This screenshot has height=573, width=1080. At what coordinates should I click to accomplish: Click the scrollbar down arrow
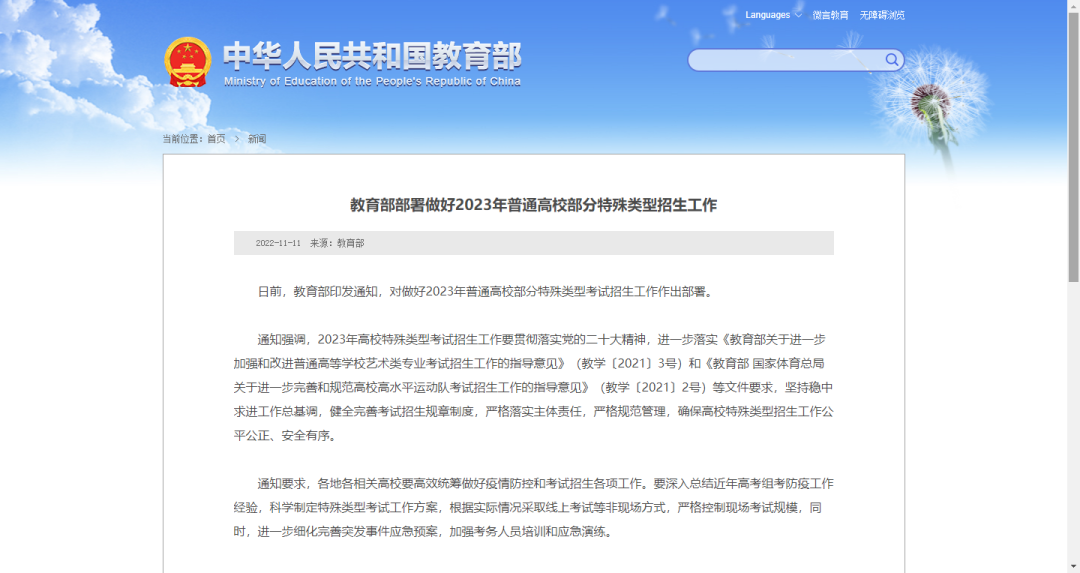[1073, 566]
